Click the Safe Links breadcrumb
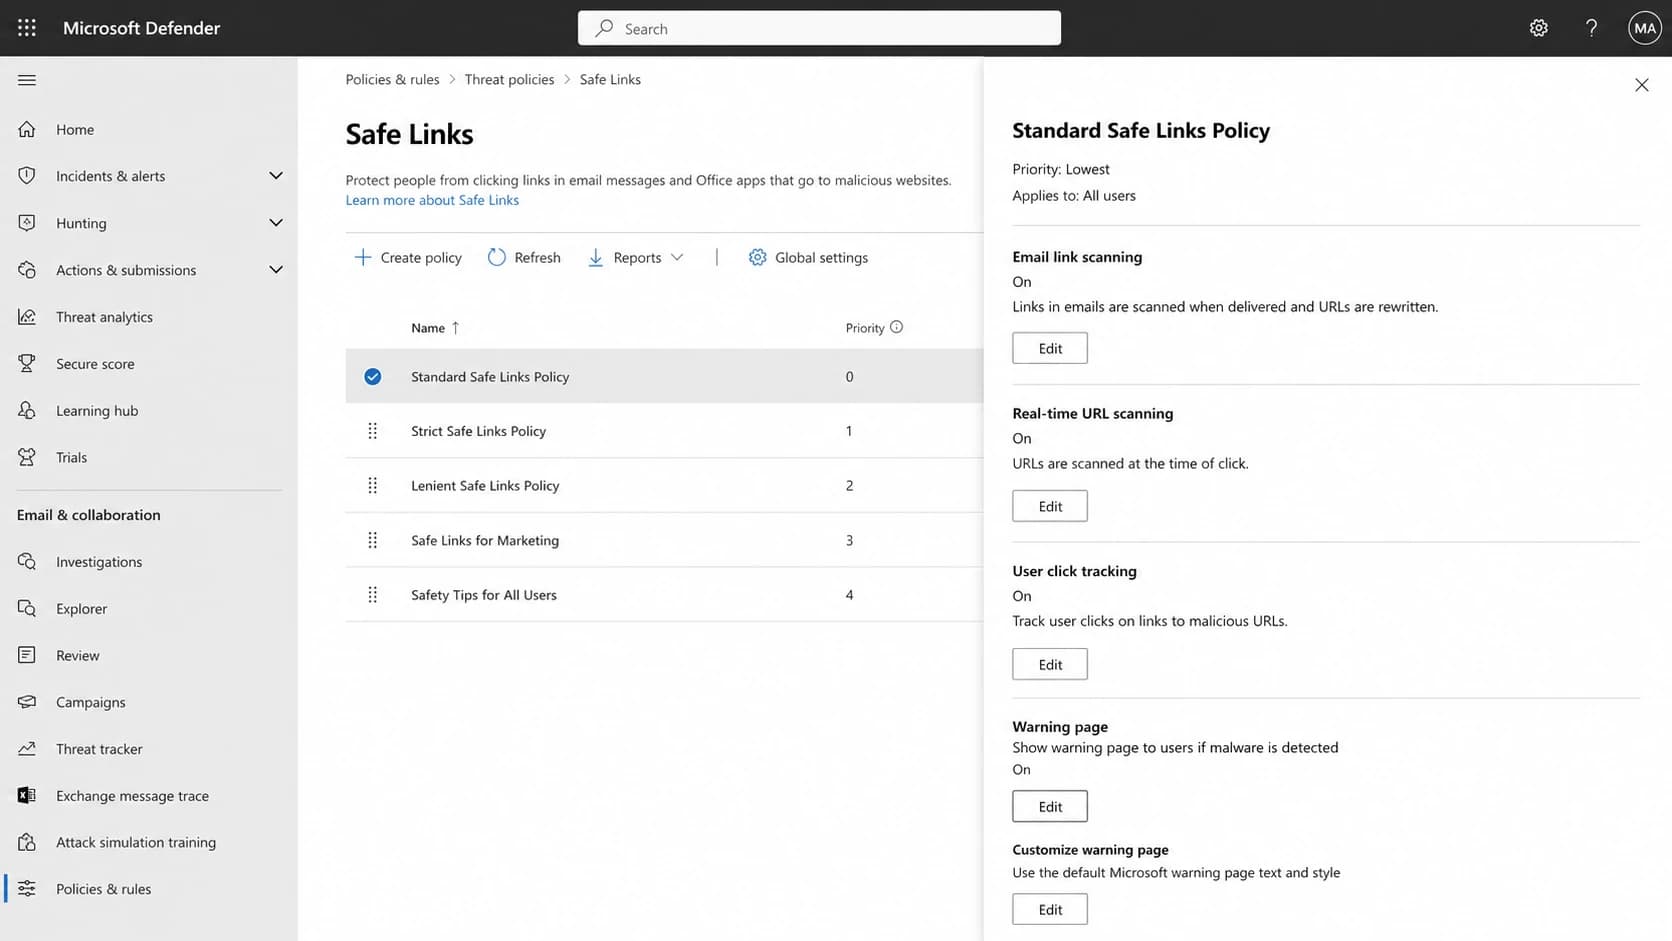This screenshot has height=941, width=1672. click(x=610, y=79)
